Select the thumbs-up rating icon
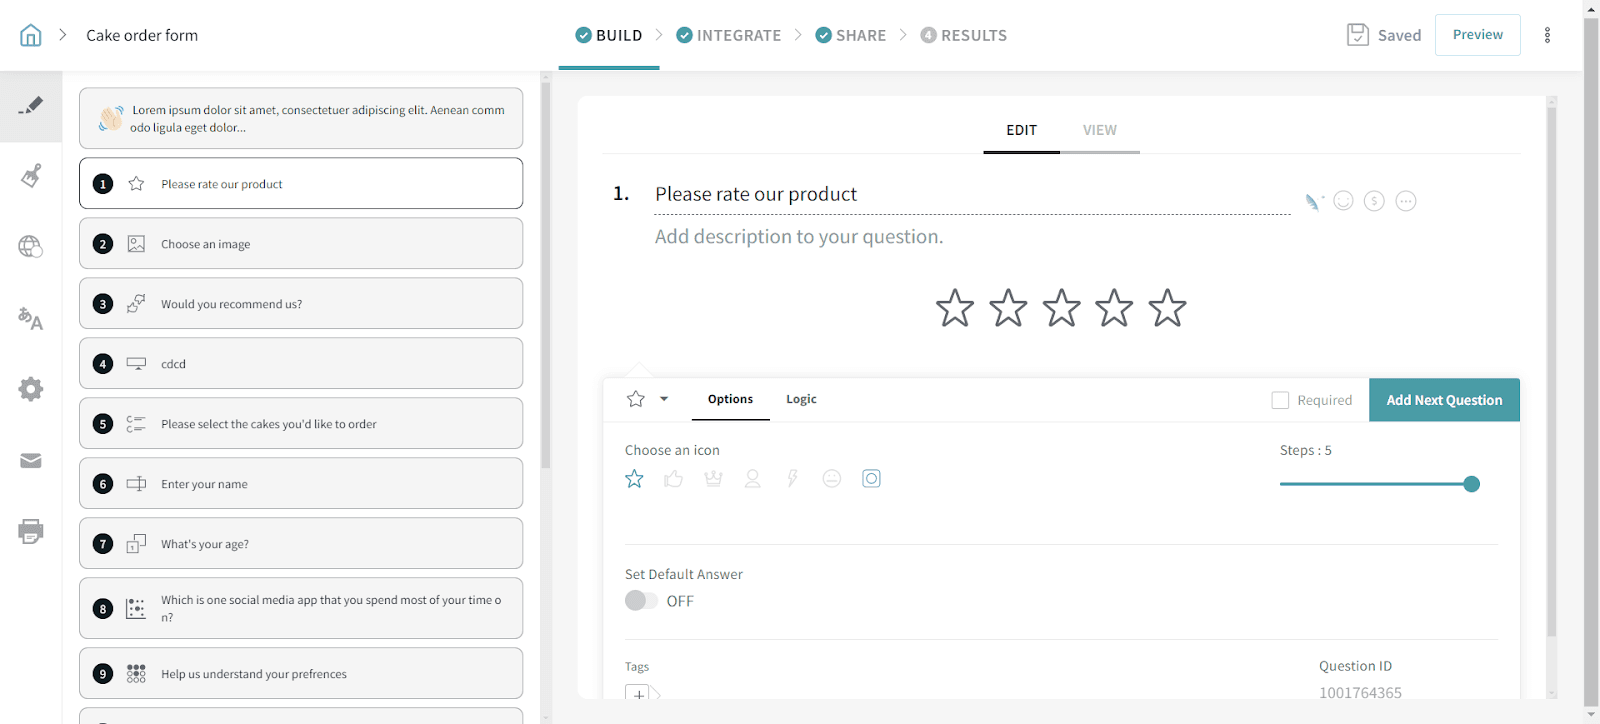Screen dimensions: 1600x724 pyautogui.click(x=674, y=479)
